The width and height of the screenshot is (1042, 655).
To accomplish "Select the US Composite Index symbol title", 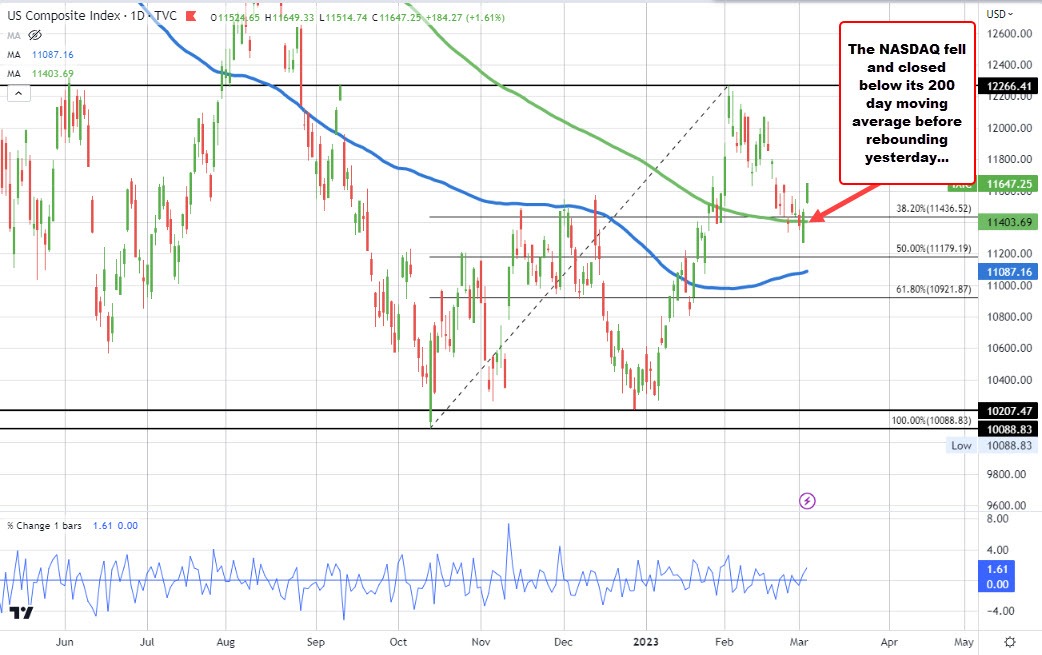I will pos(64,16).
